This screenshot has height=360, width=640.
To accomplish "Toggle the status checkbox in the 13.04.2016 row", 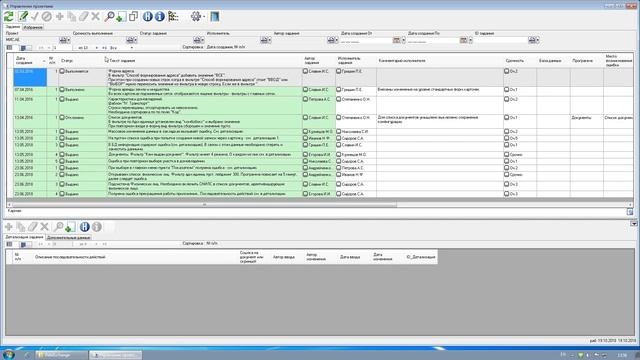I will 62,118.
